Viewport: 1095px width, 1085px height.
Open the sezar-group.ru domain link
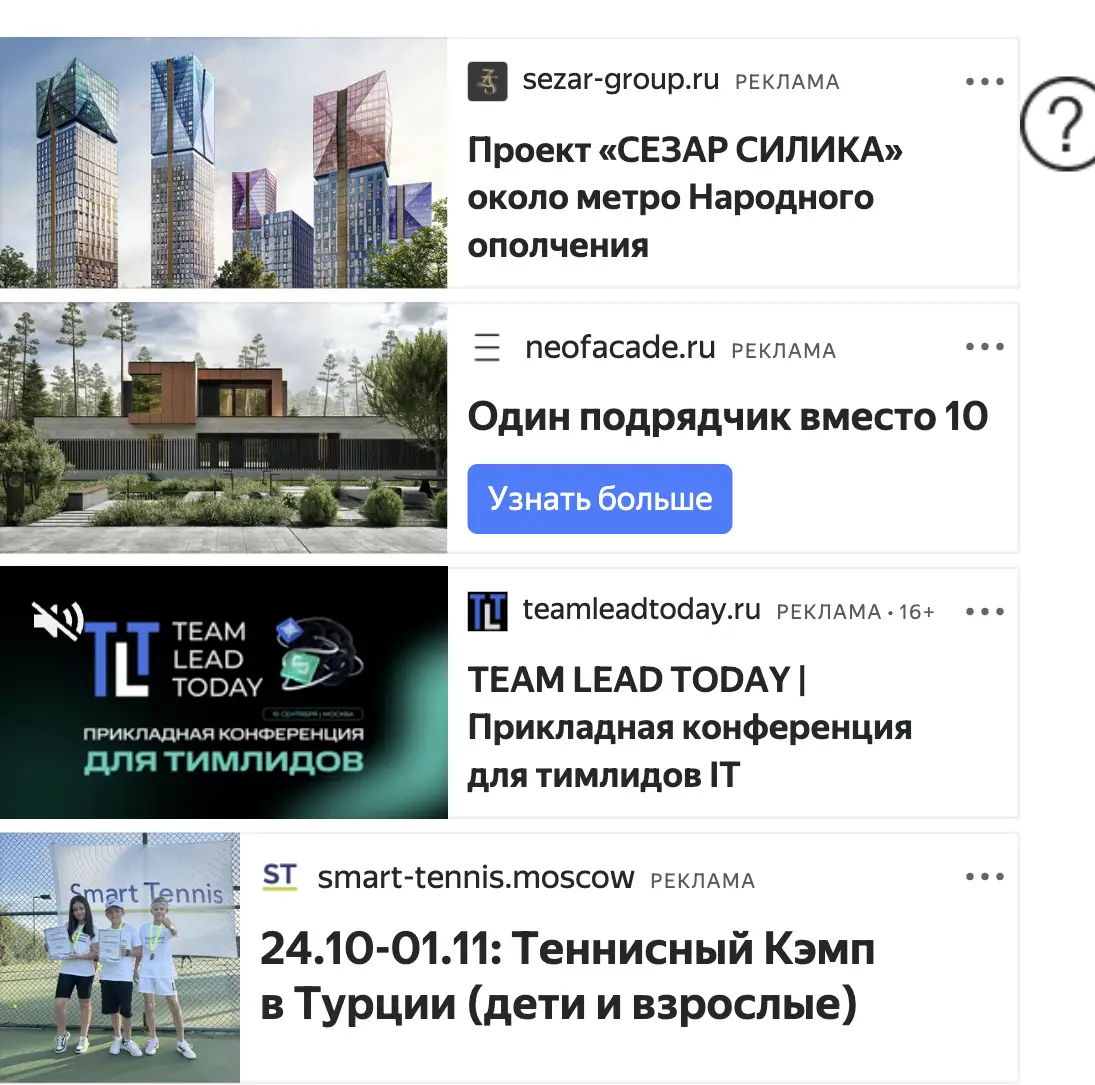[x=621, y=80]
